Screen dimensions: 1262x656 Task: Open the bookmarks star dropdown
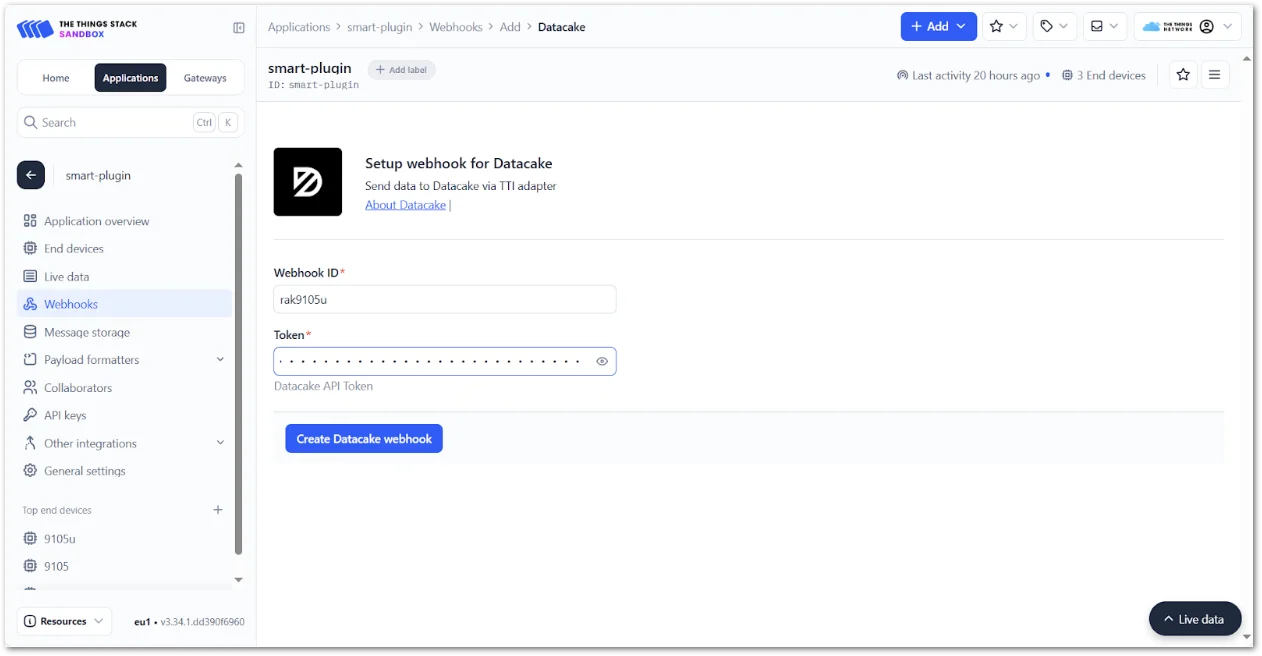[x=1004, y=27]
